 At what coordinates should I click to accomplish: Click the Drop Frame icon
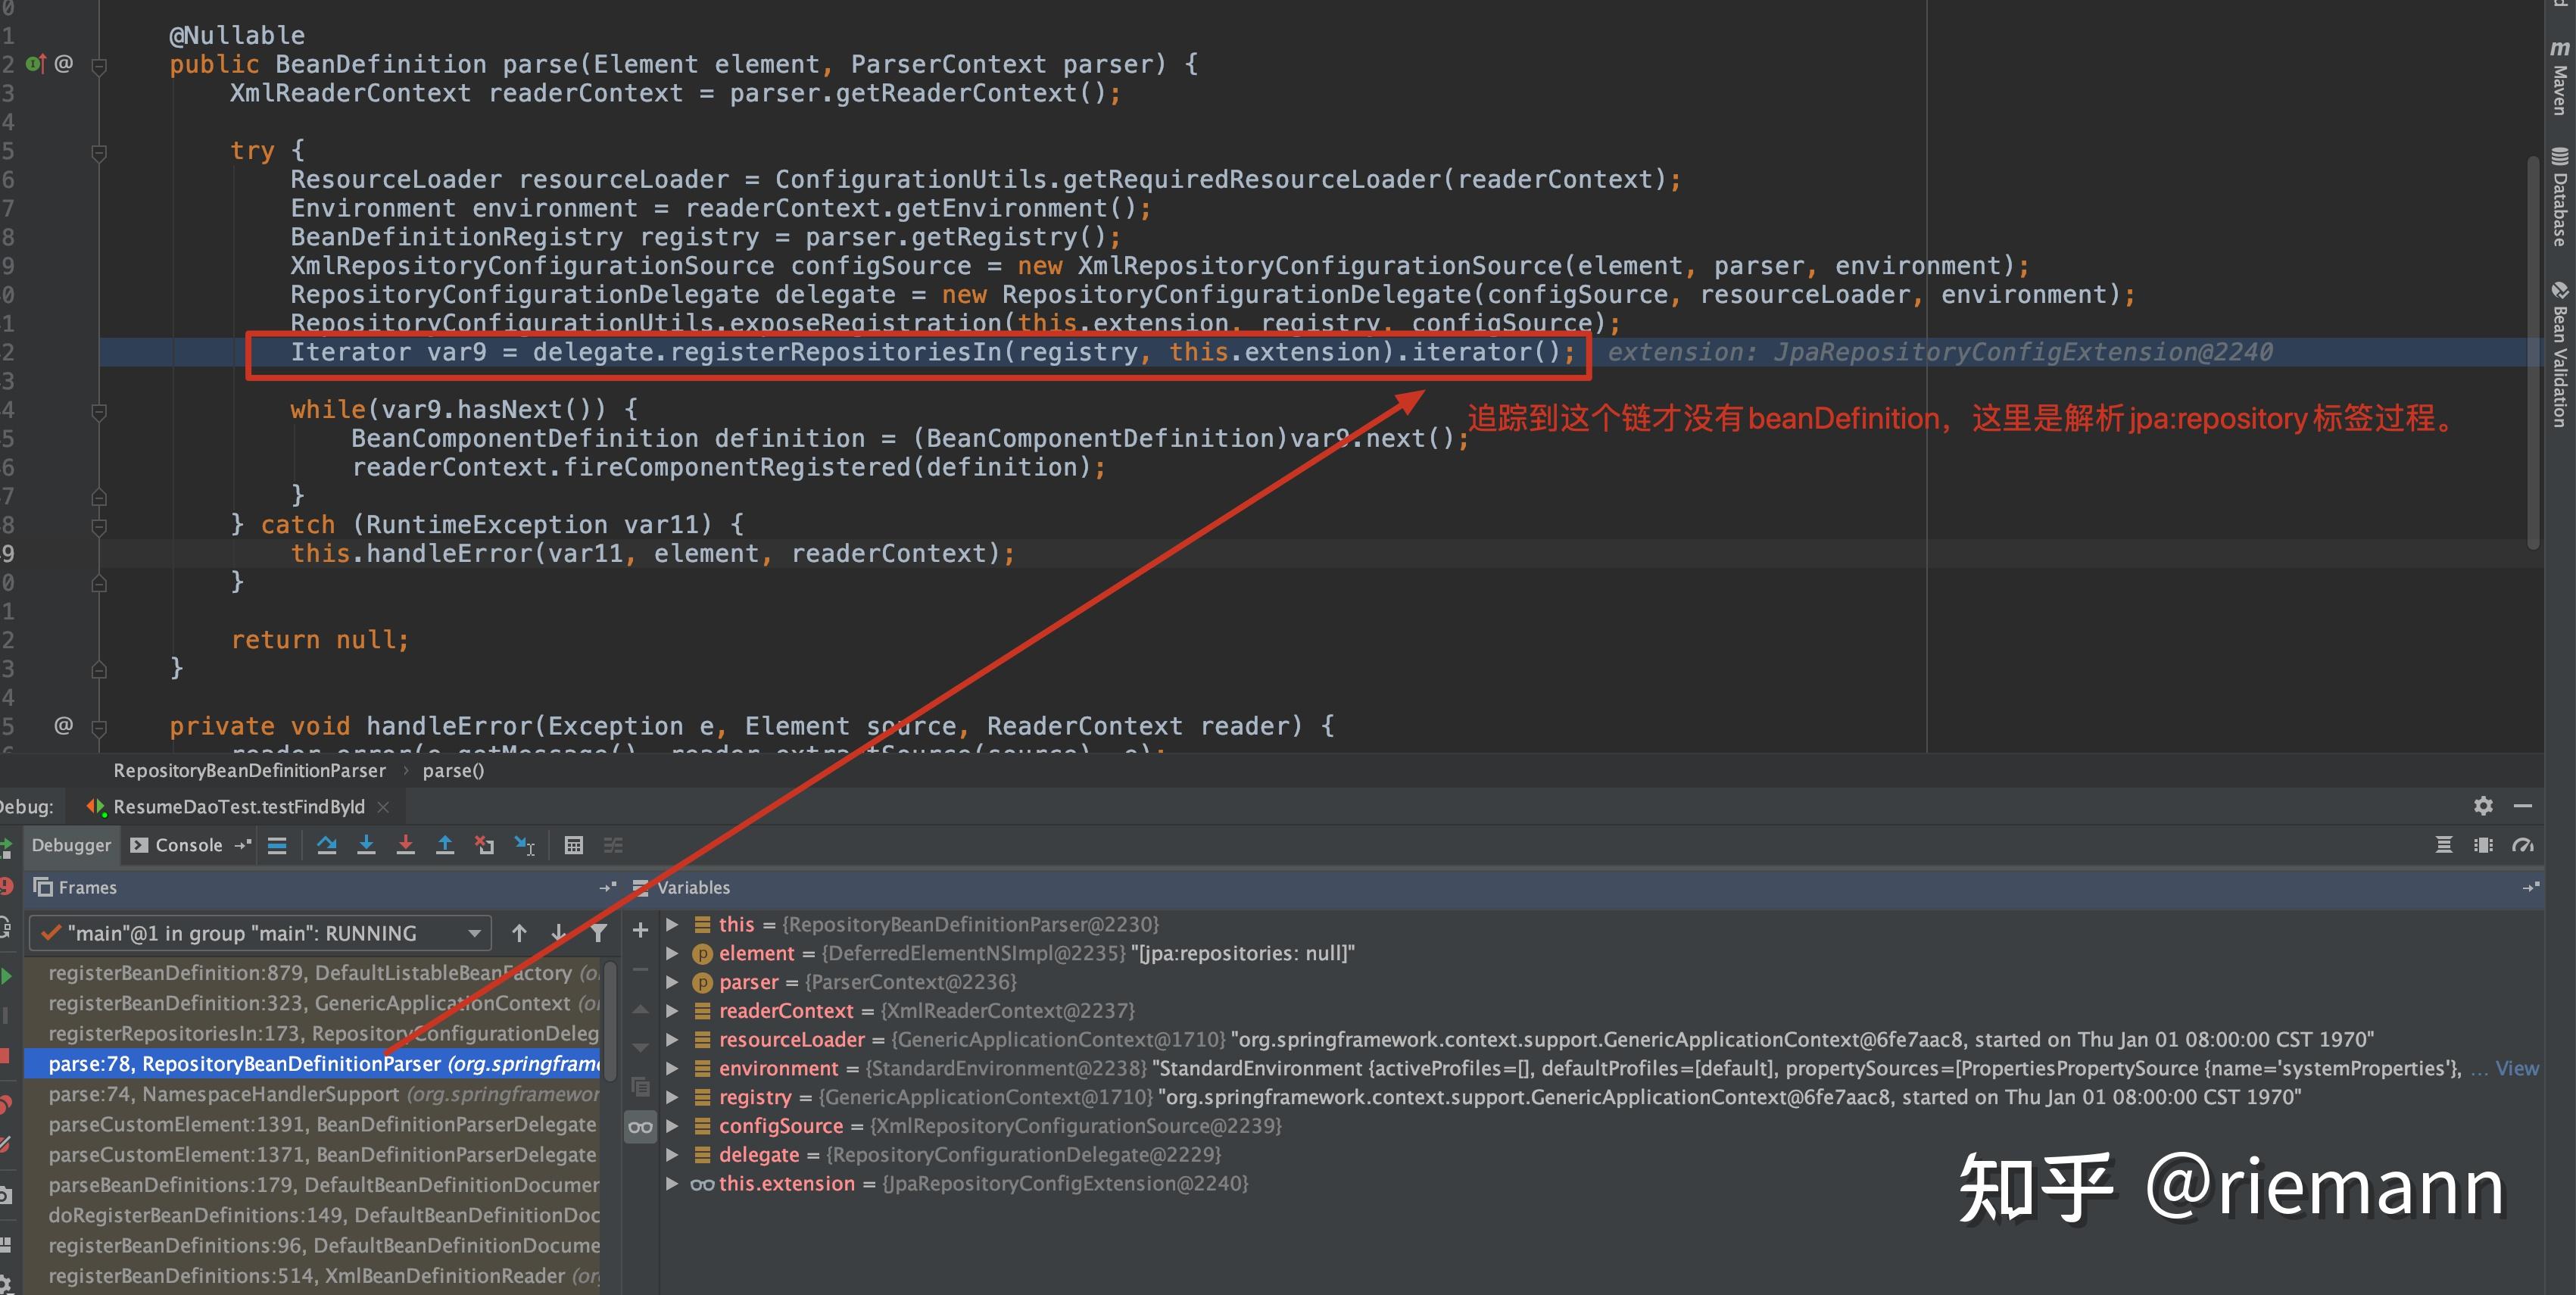[484, 845]
